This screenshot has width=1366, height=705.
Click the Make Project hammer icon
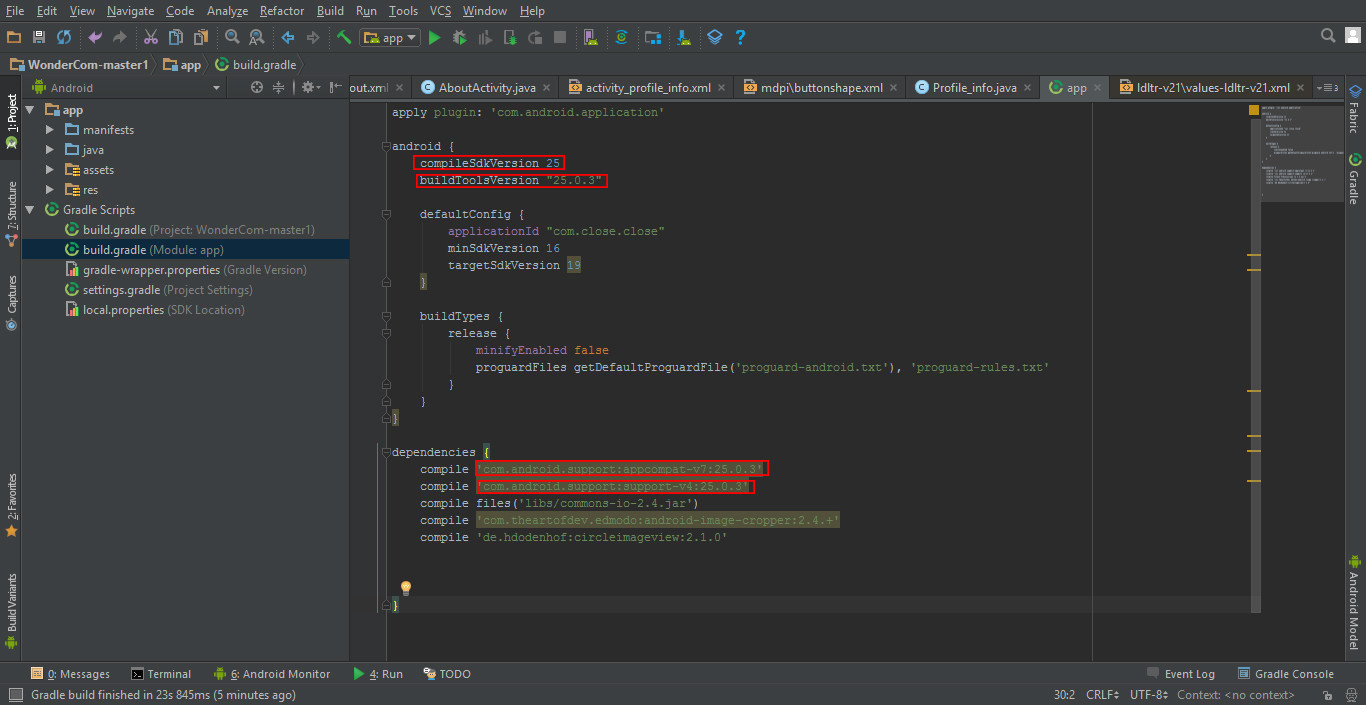(x=344, y=37)
